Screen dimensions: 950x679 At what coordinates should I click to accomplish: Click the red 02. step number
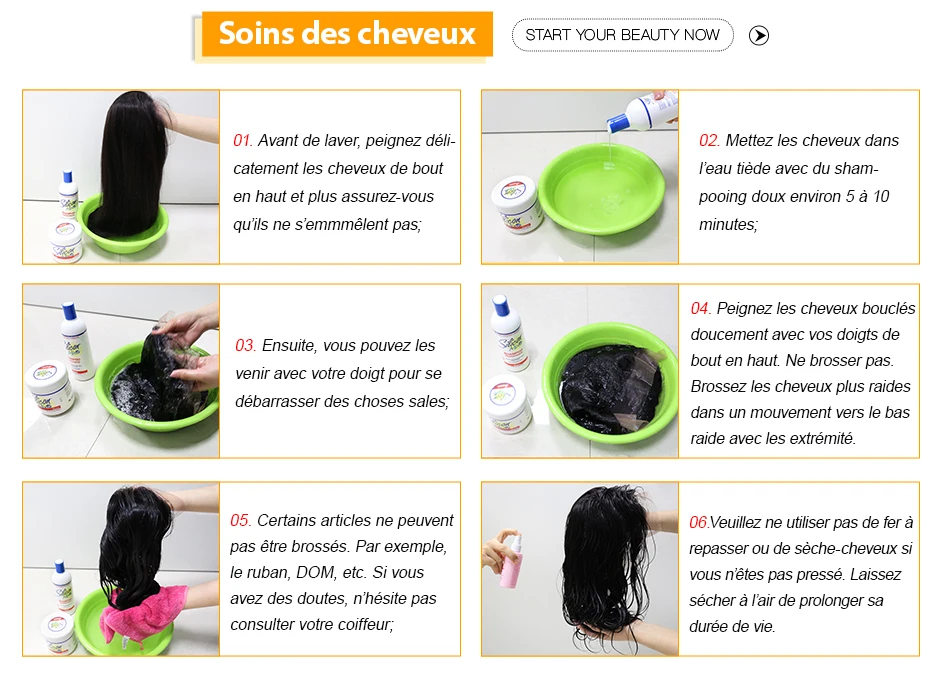pyautogui.click(x=709, y=141)
